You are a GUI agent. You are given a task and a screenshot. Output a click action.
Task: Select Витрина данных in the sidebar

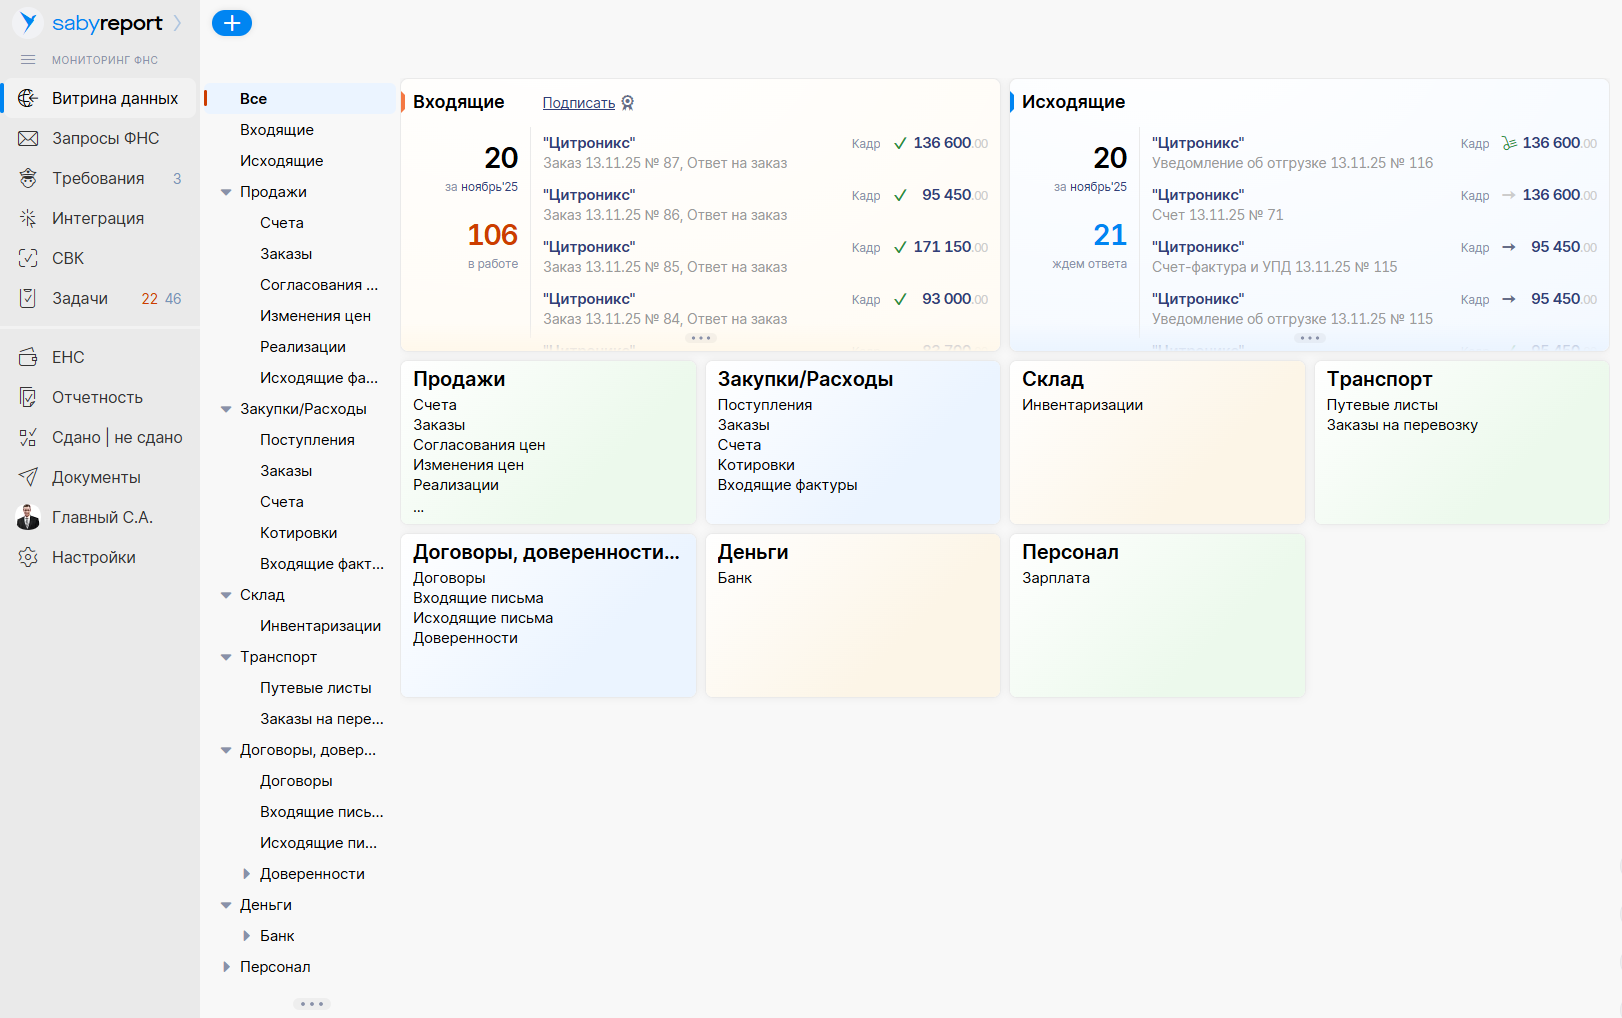click(x=114, y=98)
